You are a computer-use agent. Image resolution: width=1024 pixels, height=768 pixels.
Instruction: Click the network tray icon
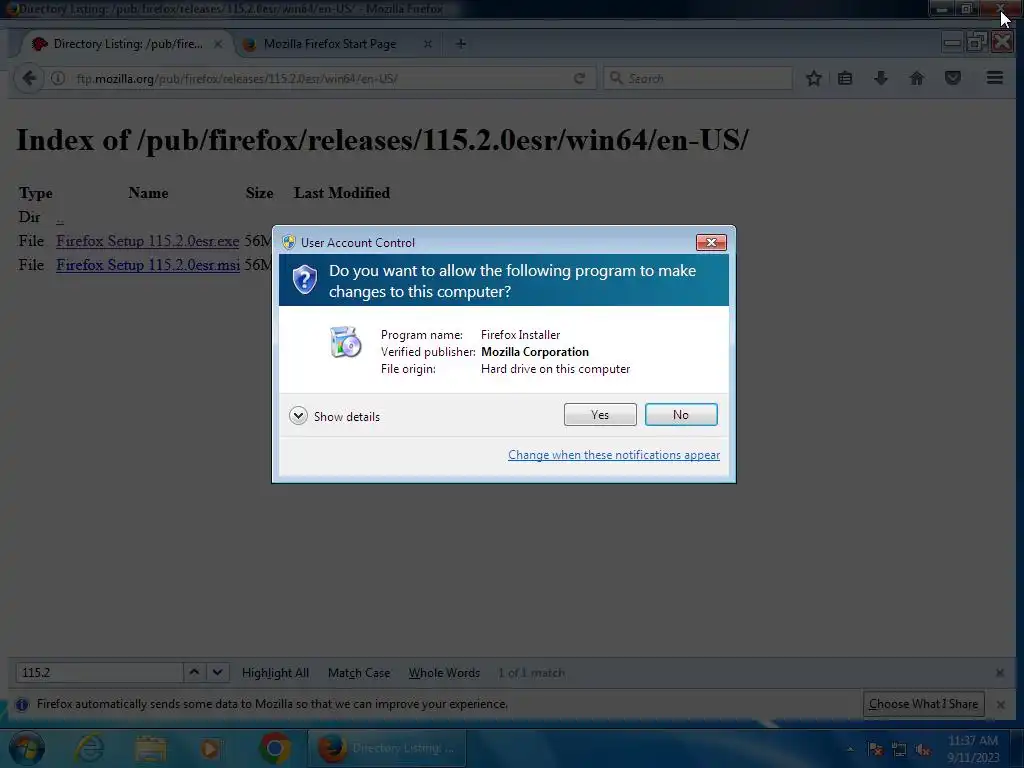[x=899, y=750]
